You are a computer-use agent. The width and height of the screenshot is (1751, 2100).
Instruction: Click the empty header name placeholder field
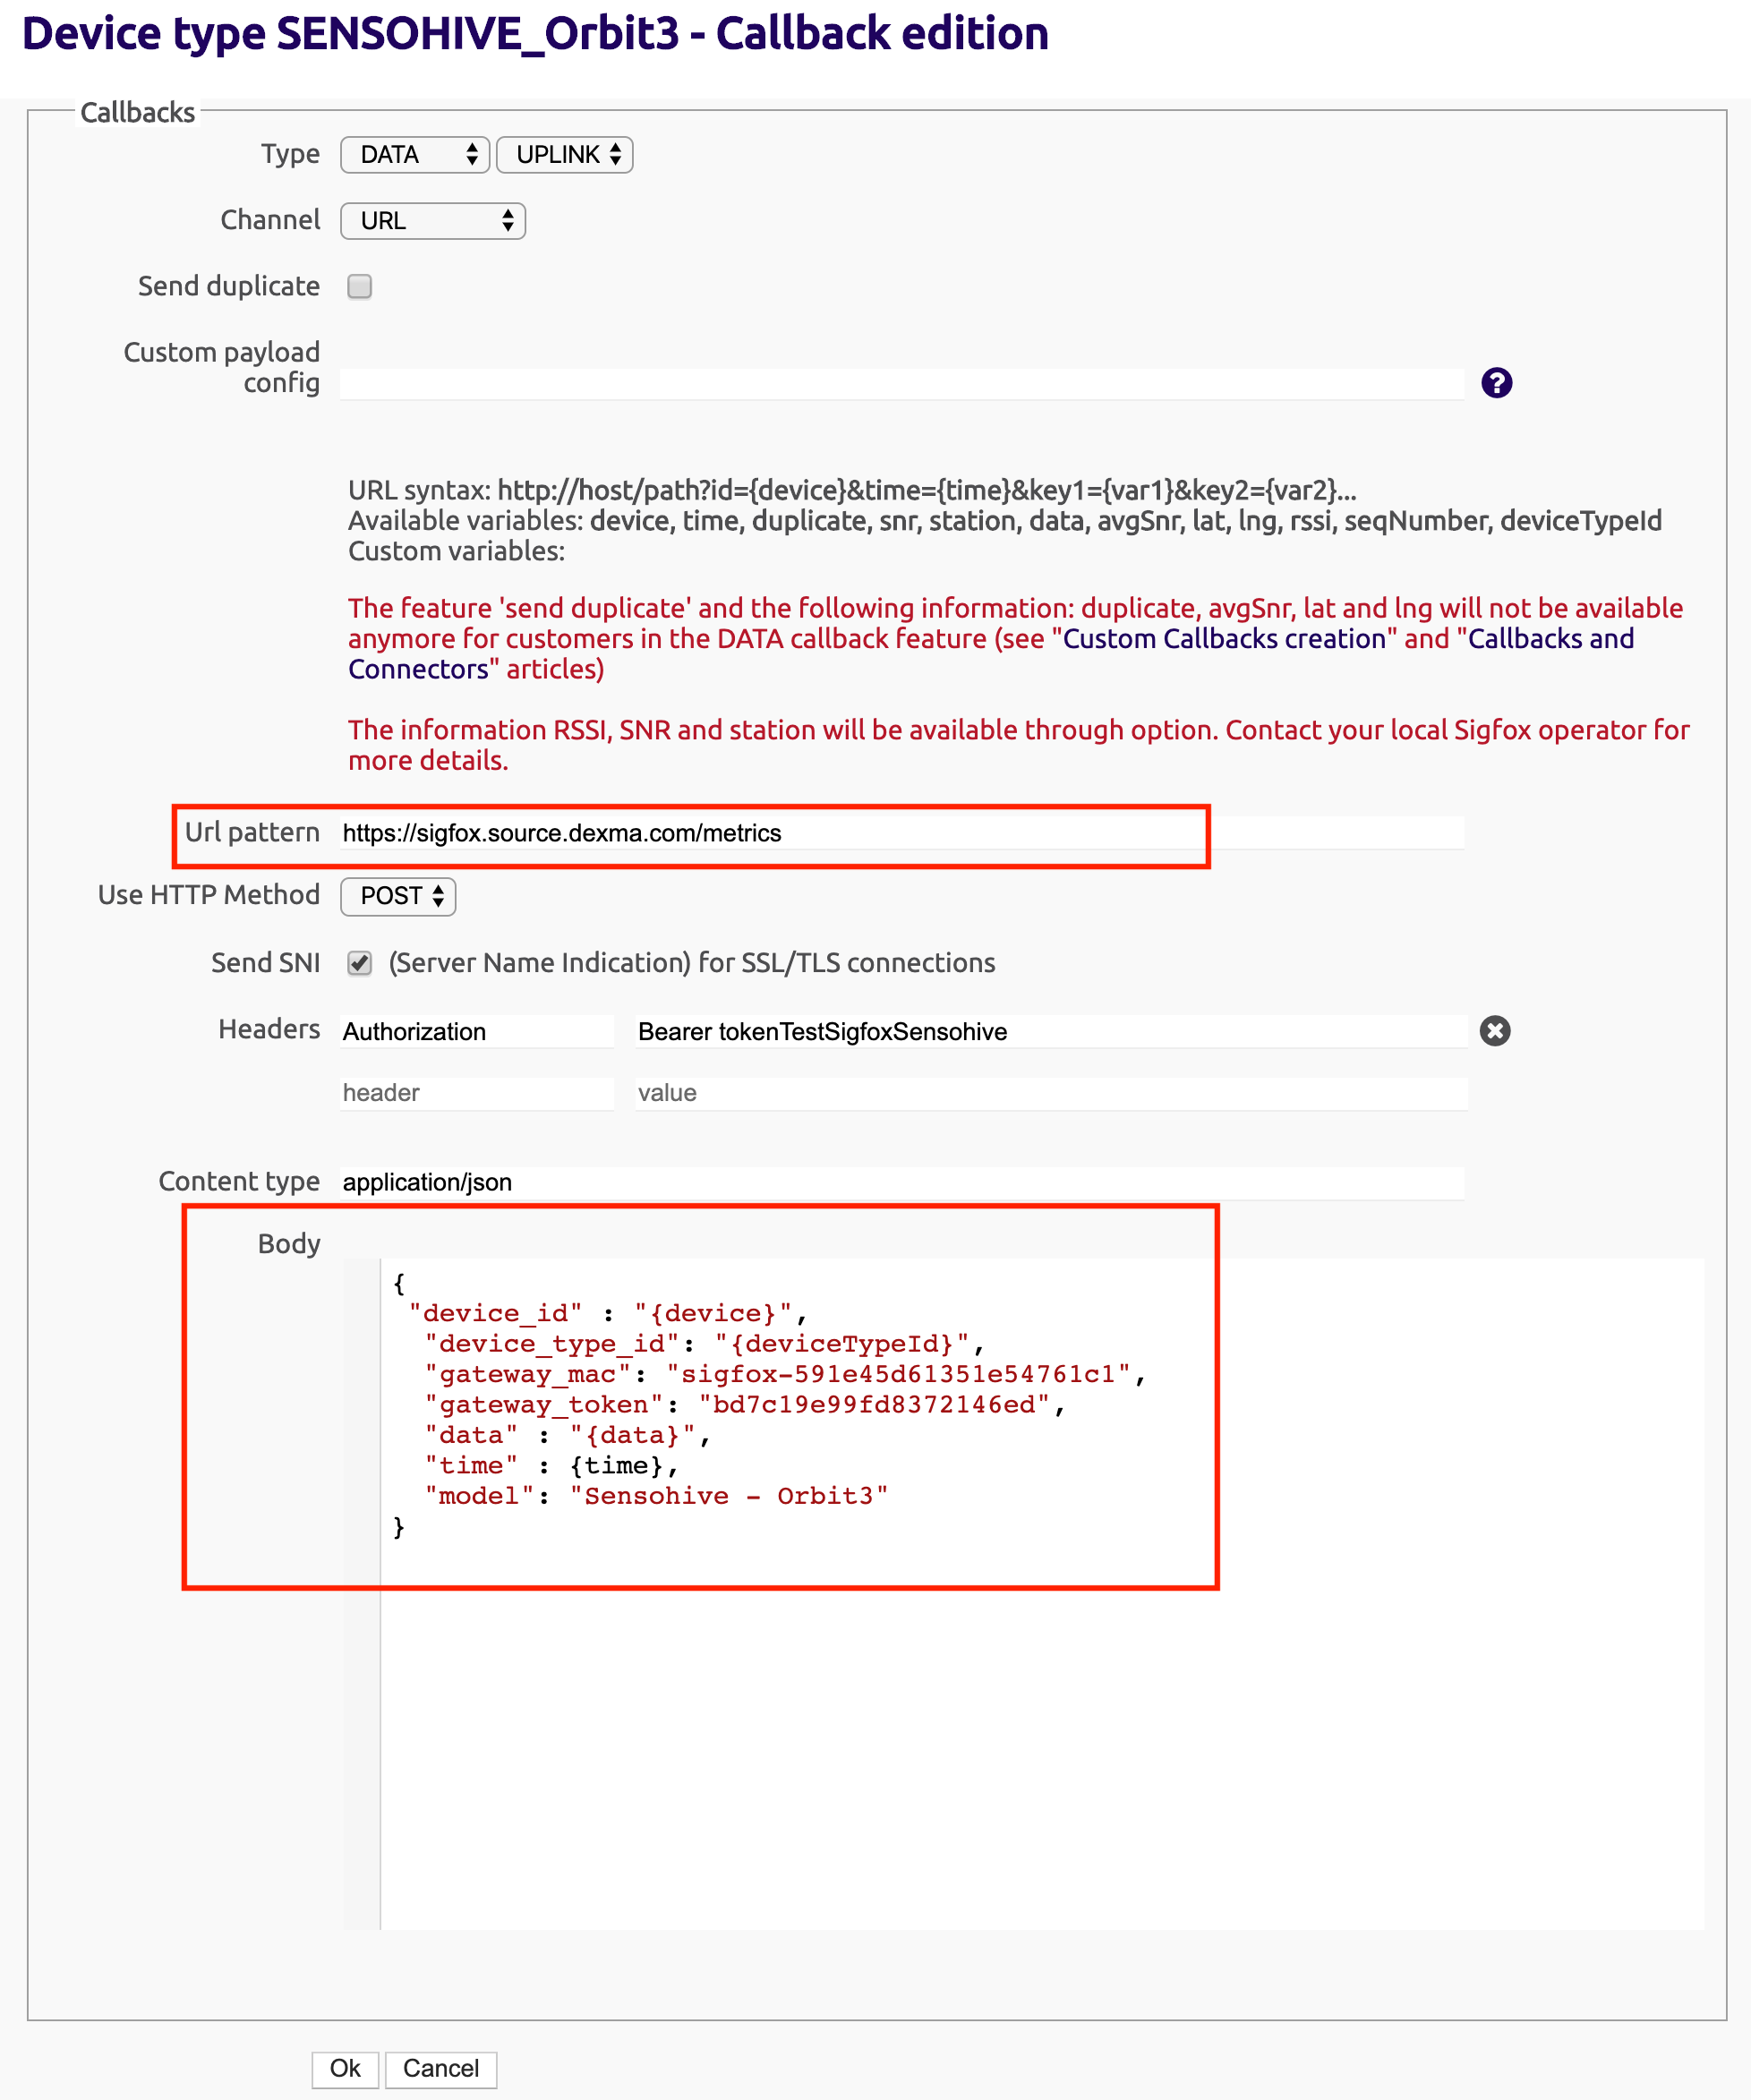(x=477, y=1093)
